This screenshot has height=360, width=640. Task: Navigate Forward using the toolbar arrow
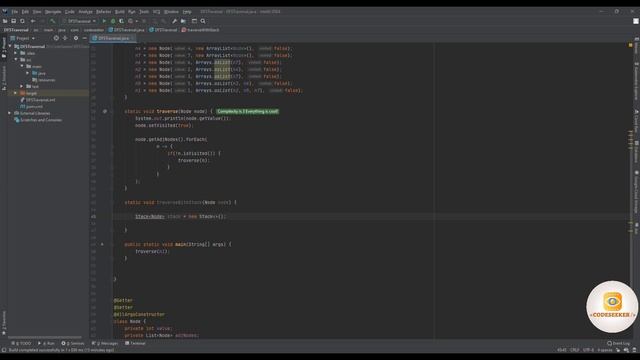point(42,21)
